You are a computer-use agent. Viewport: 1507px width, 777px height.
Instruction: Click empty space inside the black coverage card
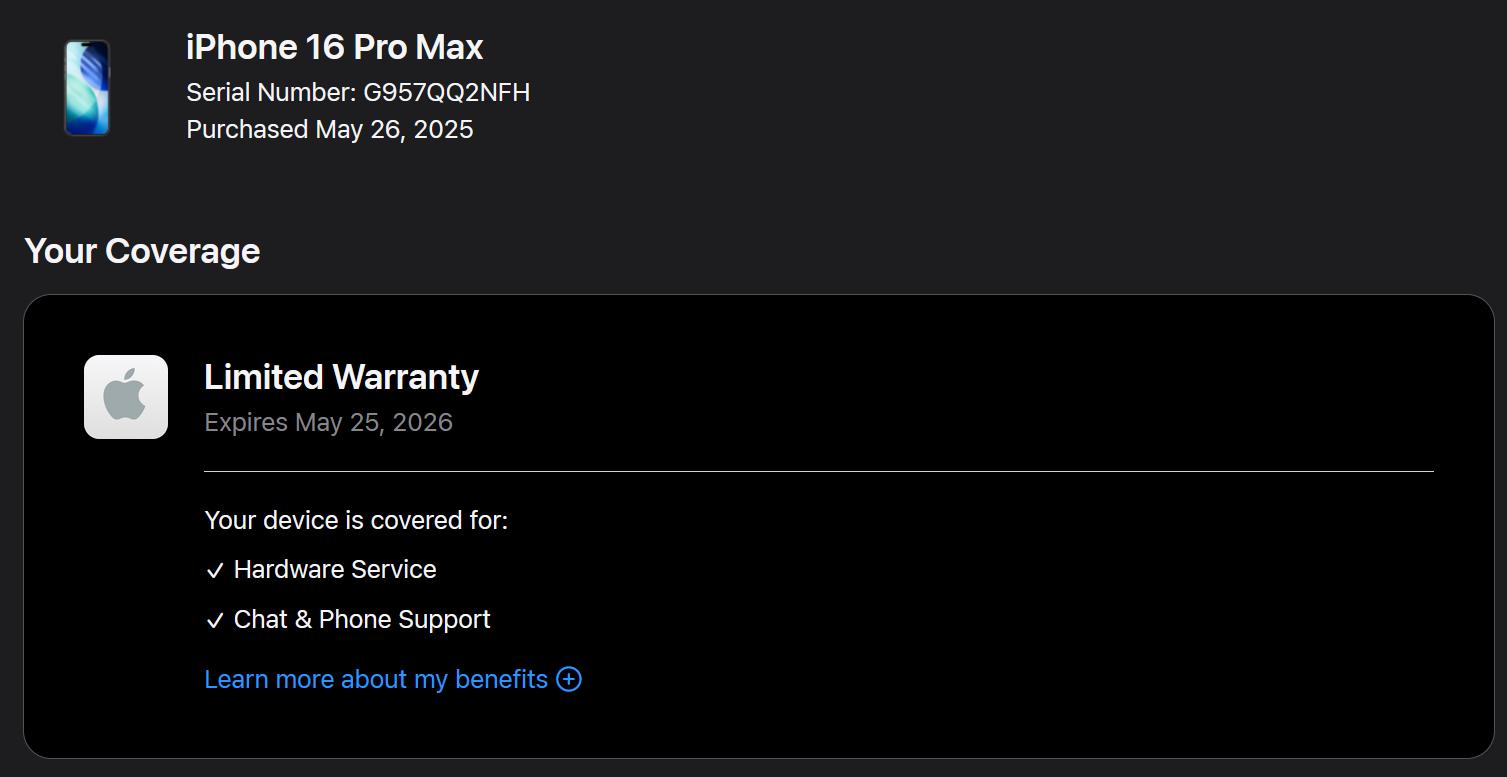tap(1000, 600)
